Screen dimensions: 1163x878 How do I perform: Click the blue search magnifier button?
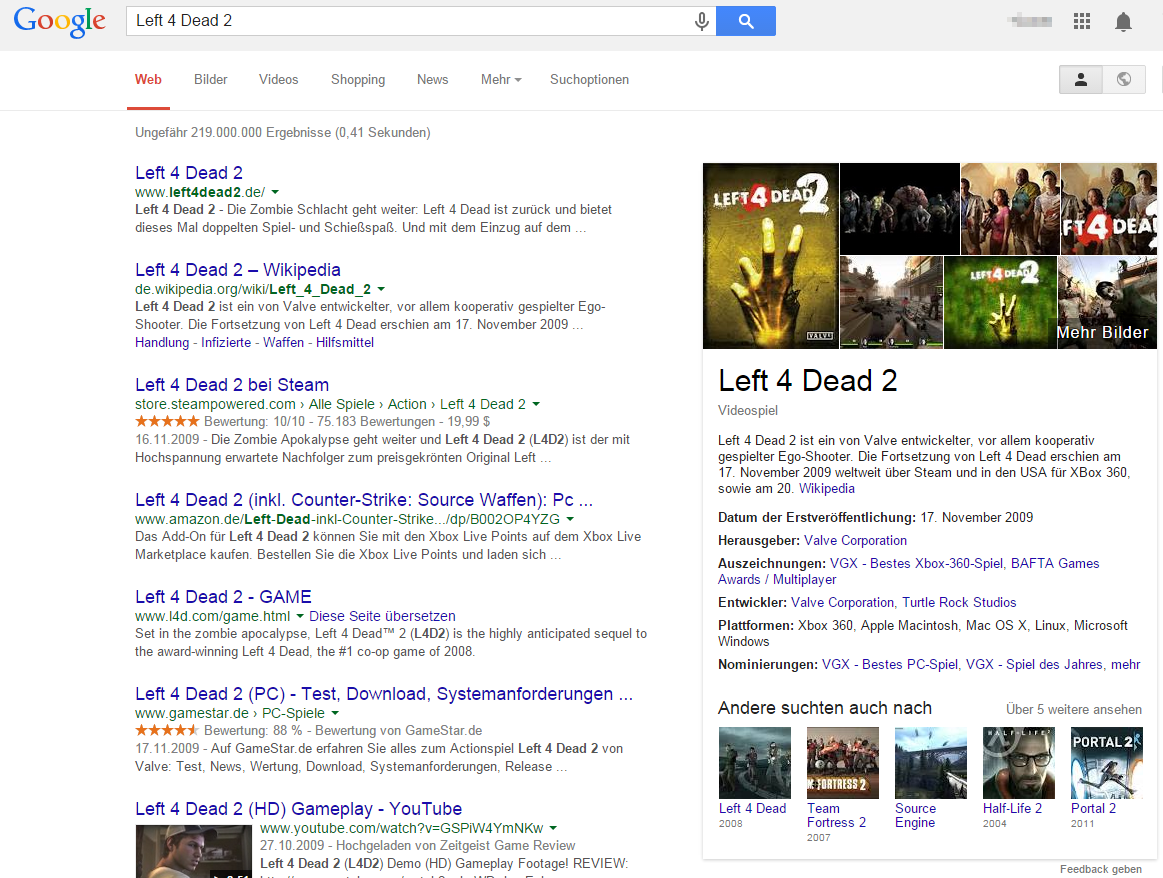click(746, 21)
